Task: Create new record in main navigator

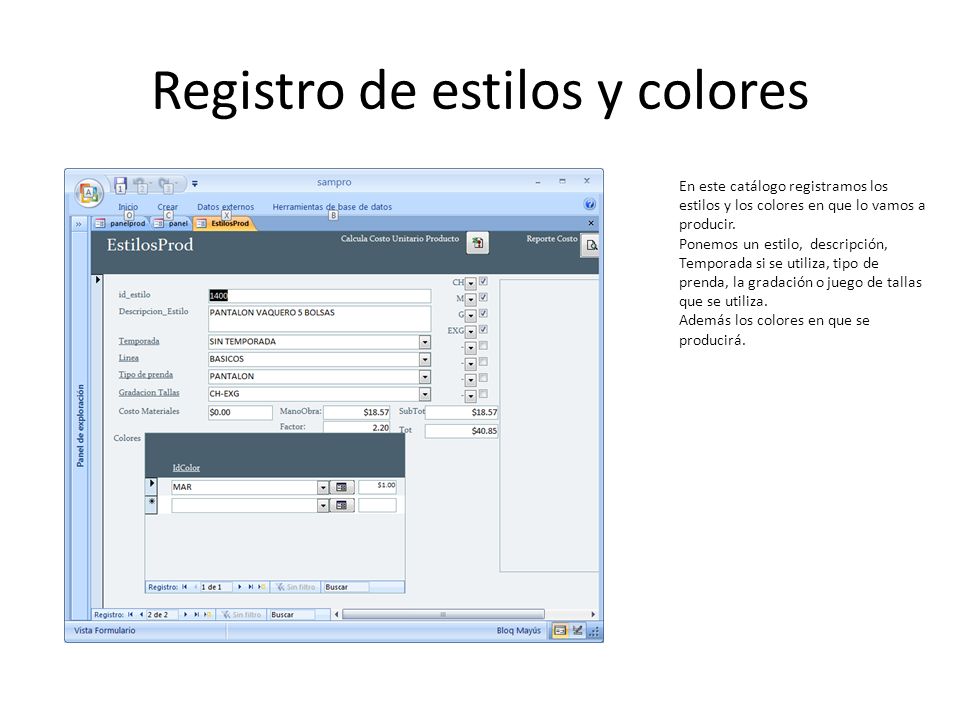Action: tap(208, 614)
